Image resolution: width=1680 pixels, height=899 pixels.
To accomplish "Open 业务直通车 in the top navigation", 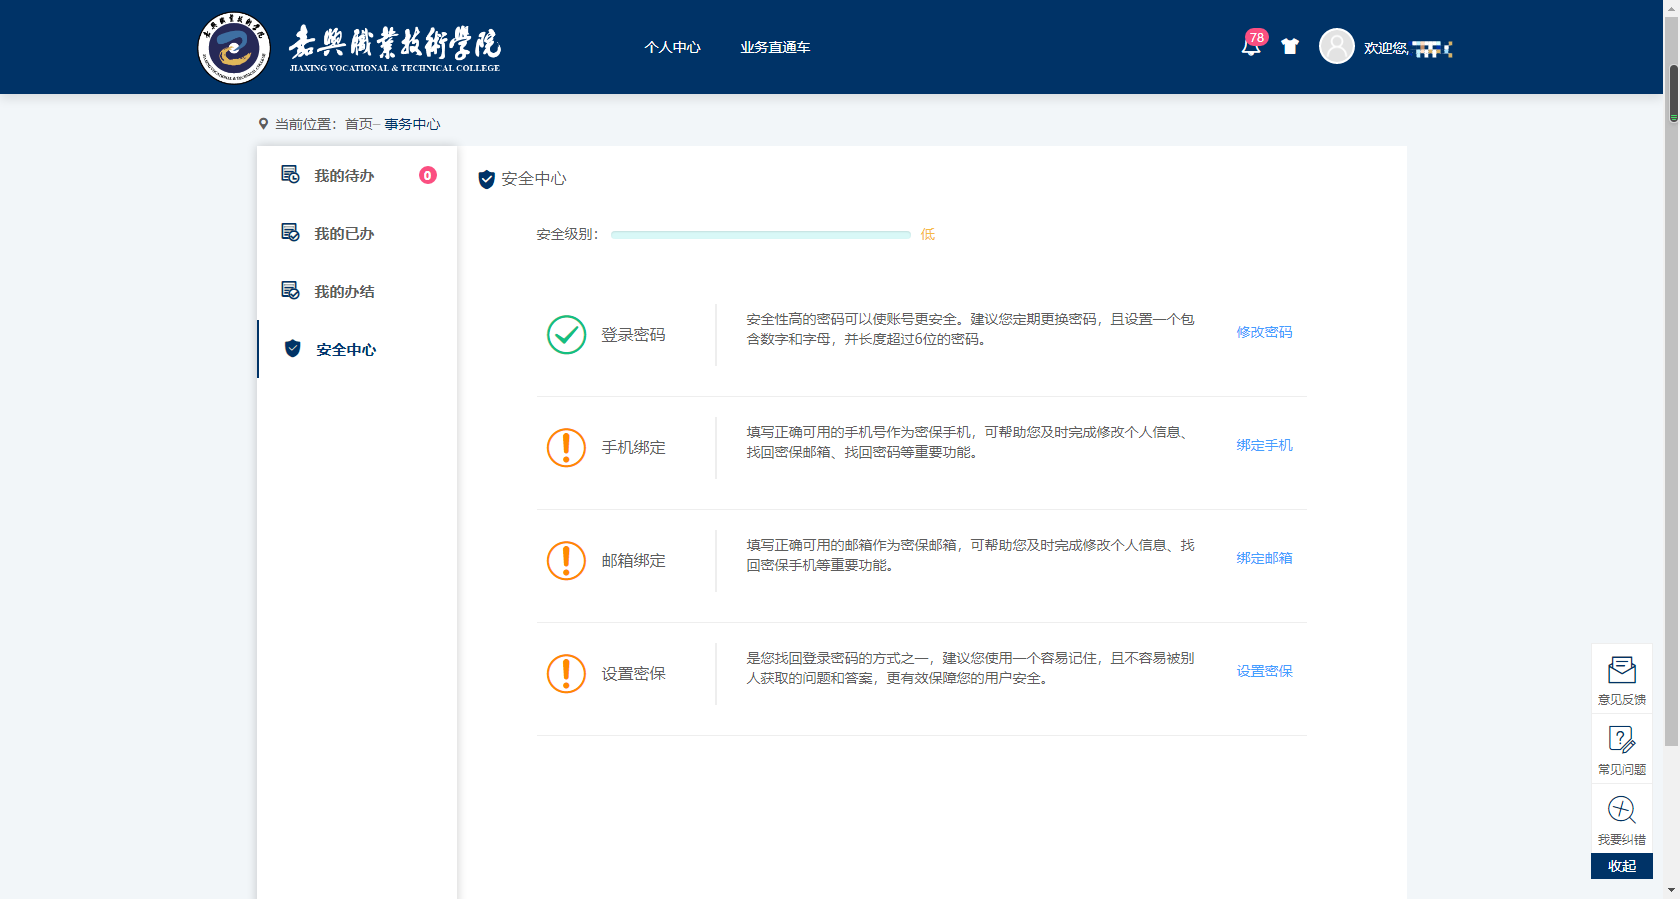I will click(775, 47).
